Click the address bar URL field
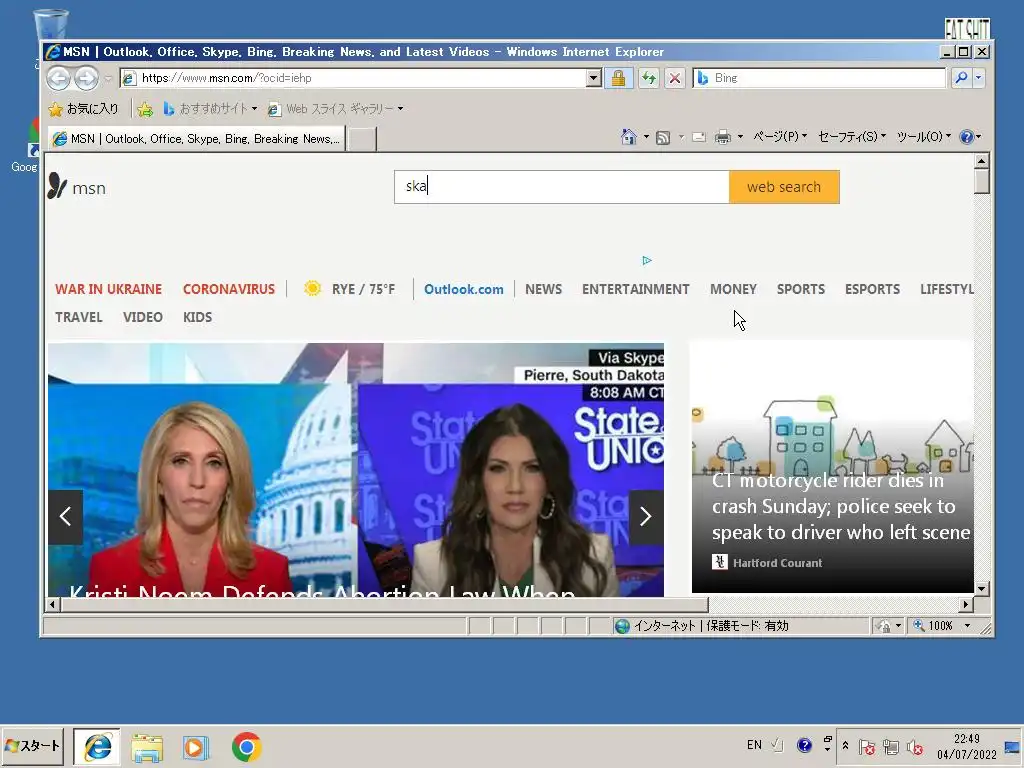 point(354,78)
